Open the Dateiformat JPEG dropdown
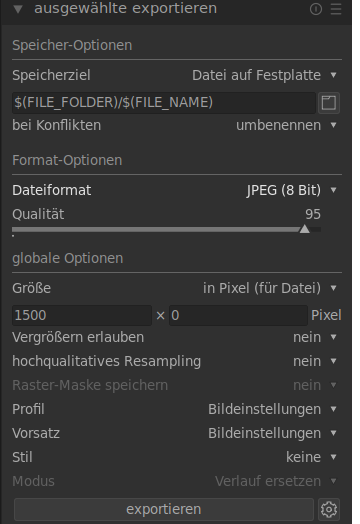360x524 pixels. 177,190
